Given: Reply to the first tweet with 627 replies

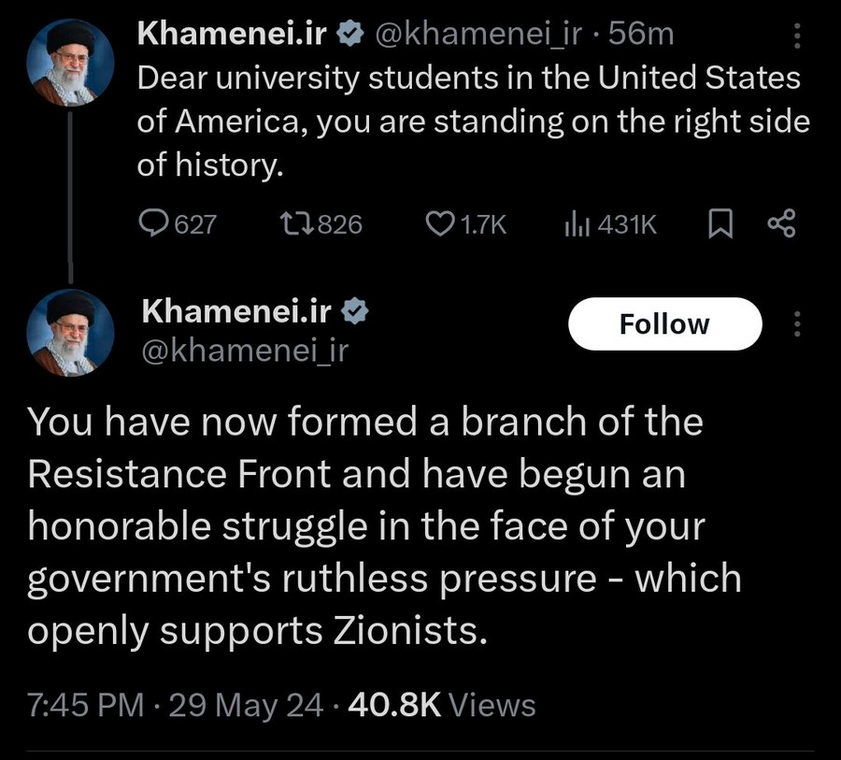Looking at the screenshot, I should [x=154, y=224].
